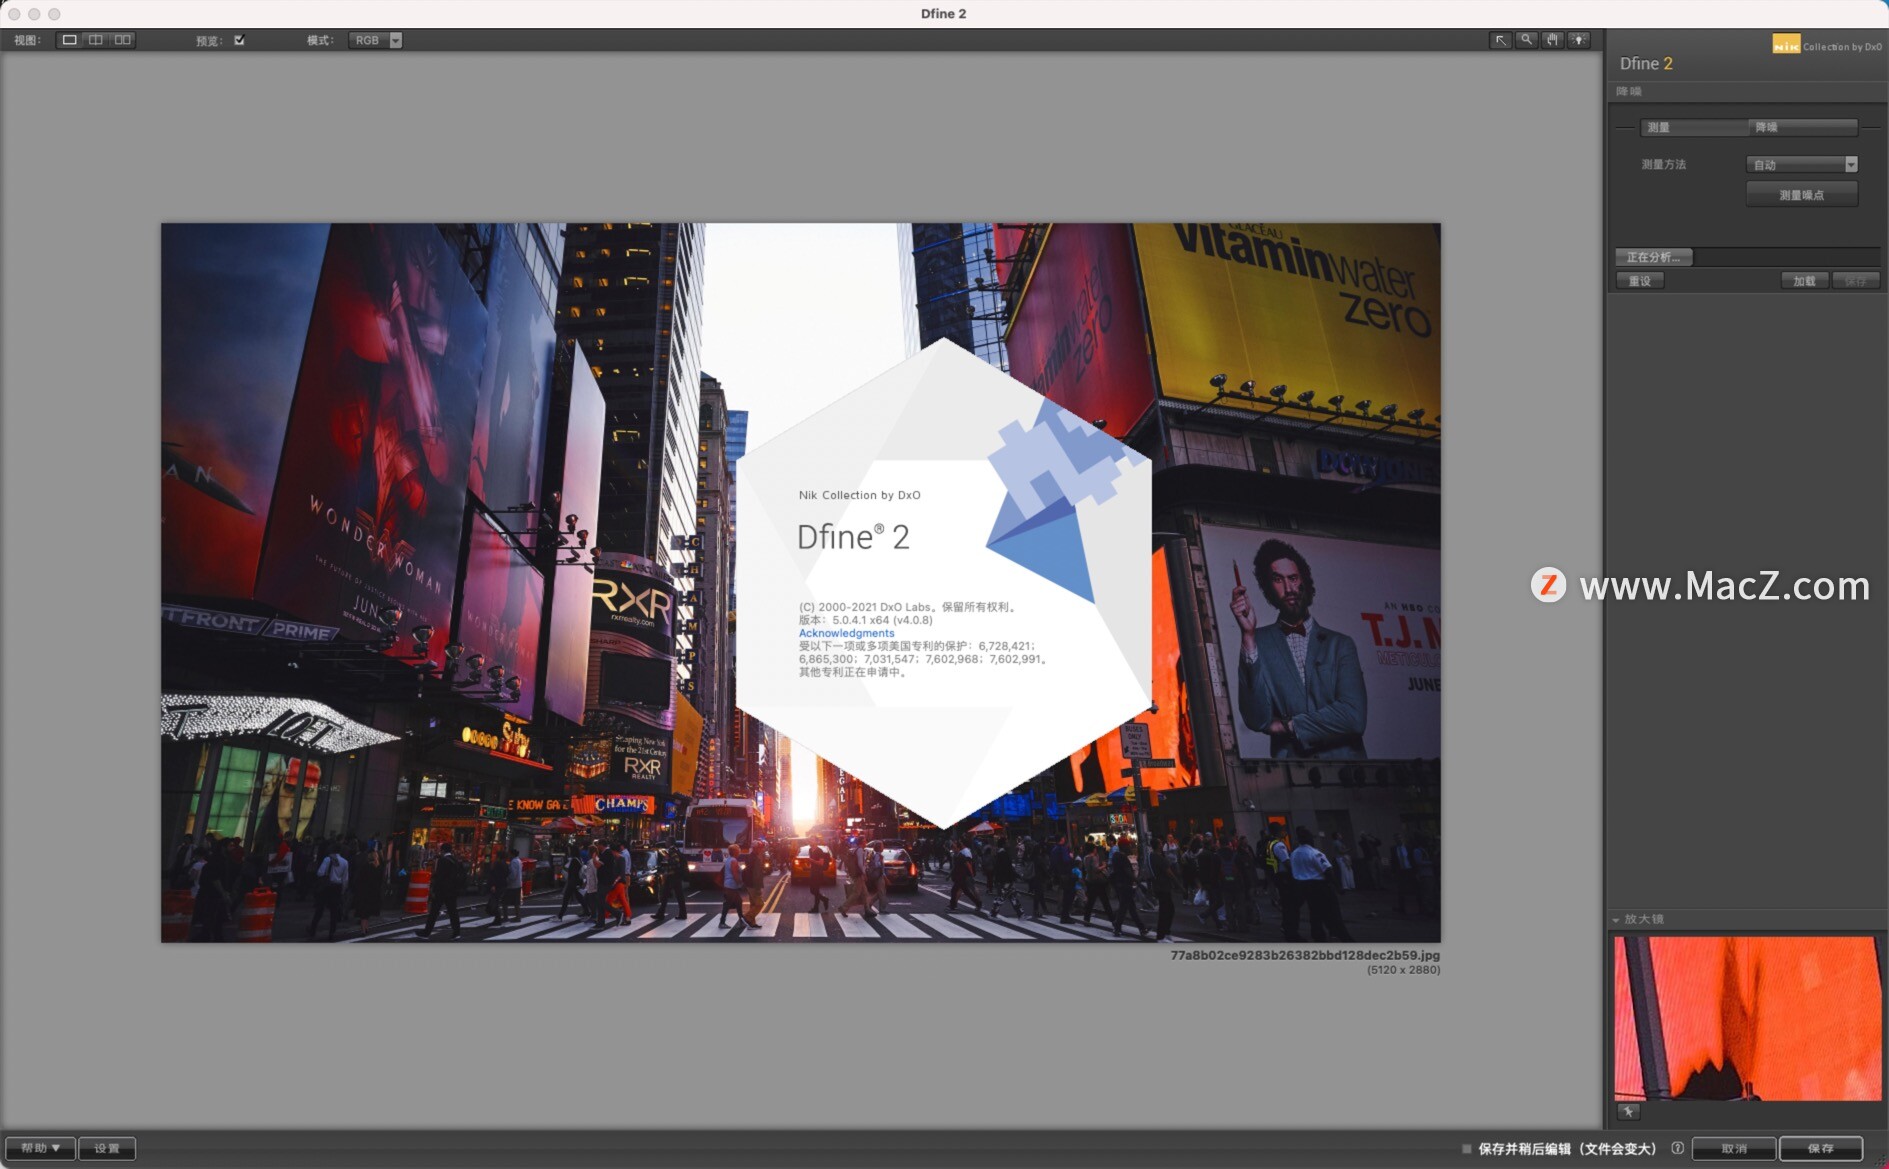Click the 取消 cancel button
Screen dimensions: 1889x1169
[x=1734, y=1148]
